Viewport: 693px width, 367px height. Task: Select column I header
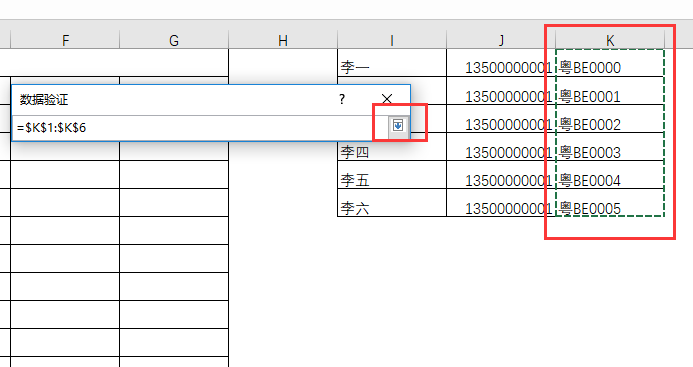(392, 40)
